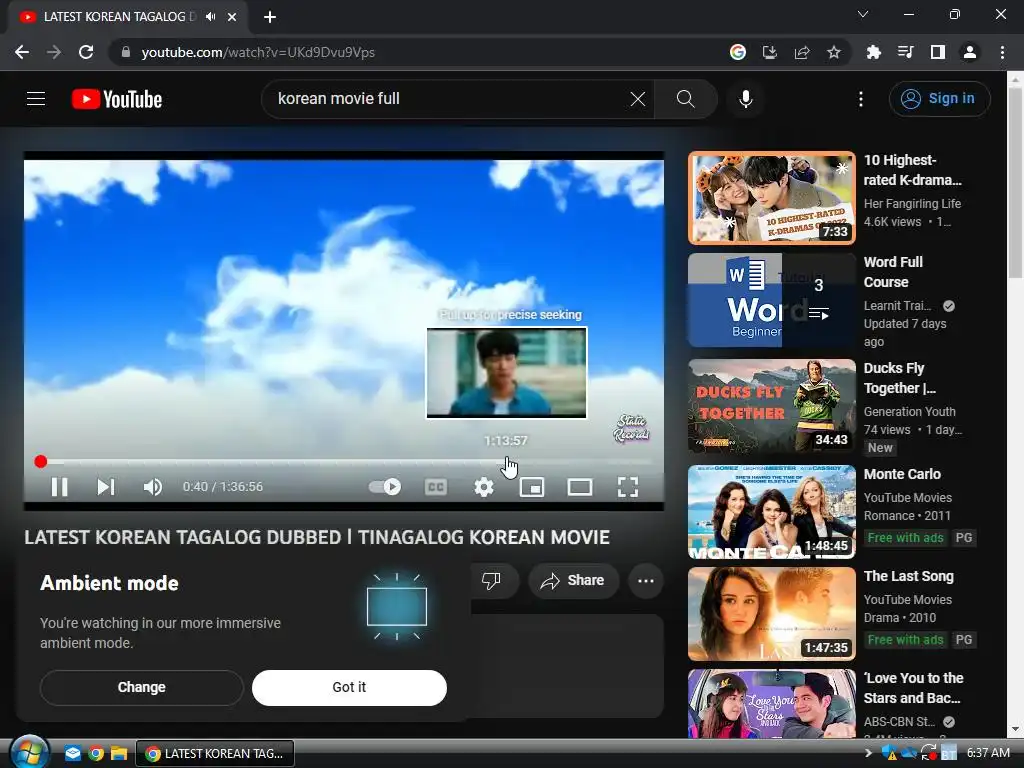Screen dimensions: 1024x768
Task: Launch Chrome from taskbar quick launch
Action: point(96,754)
